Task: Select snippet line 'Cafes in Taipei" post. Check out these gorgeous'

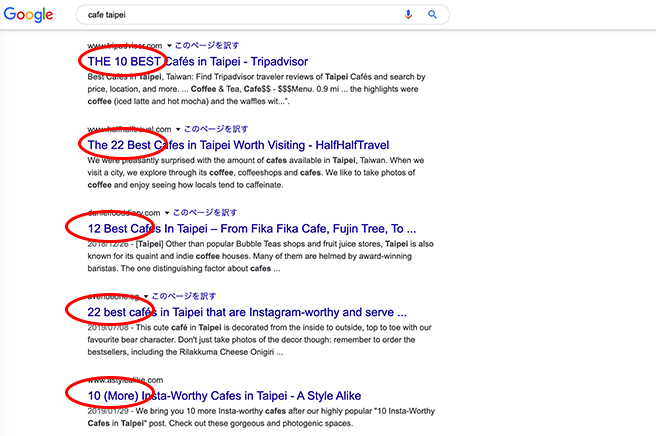Action: pos(220,423)
